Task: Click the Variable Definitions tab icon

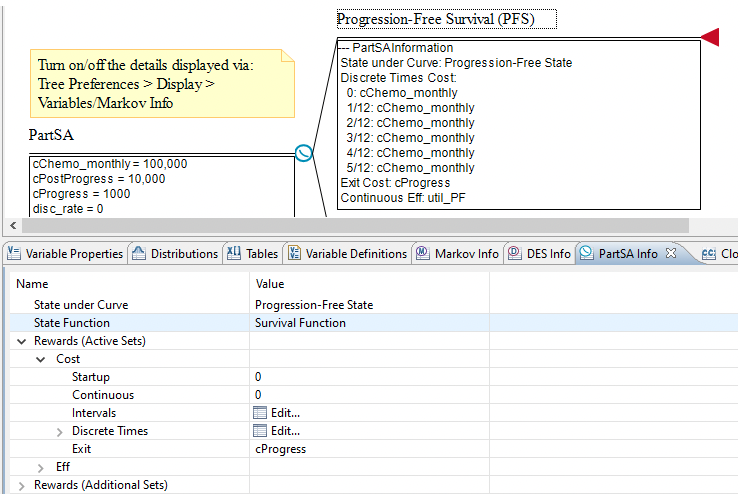Action: point(294,253)
